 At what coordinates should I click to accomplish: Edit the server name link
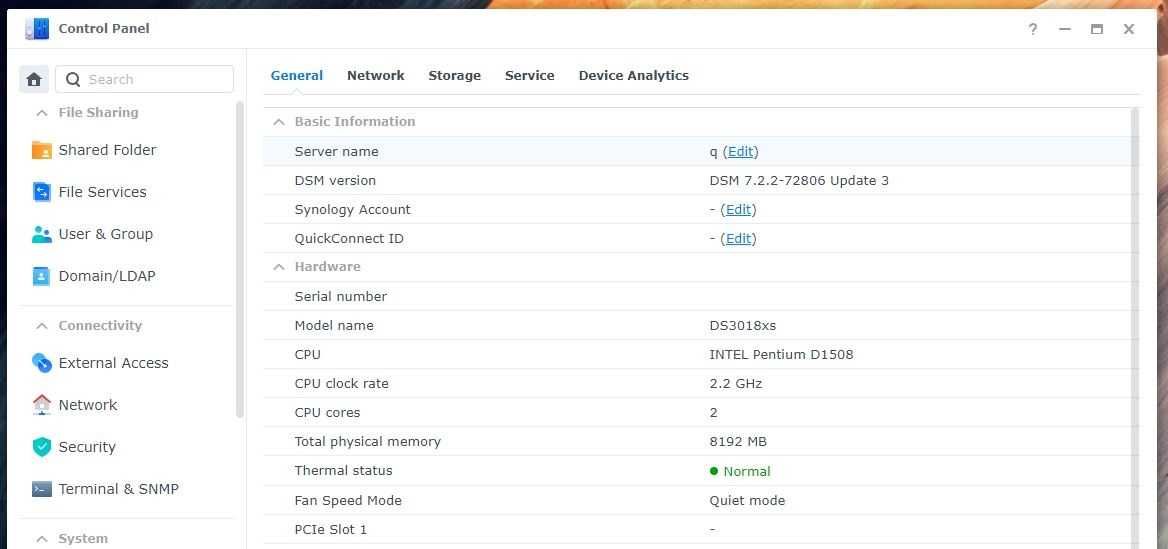point(740,151)
